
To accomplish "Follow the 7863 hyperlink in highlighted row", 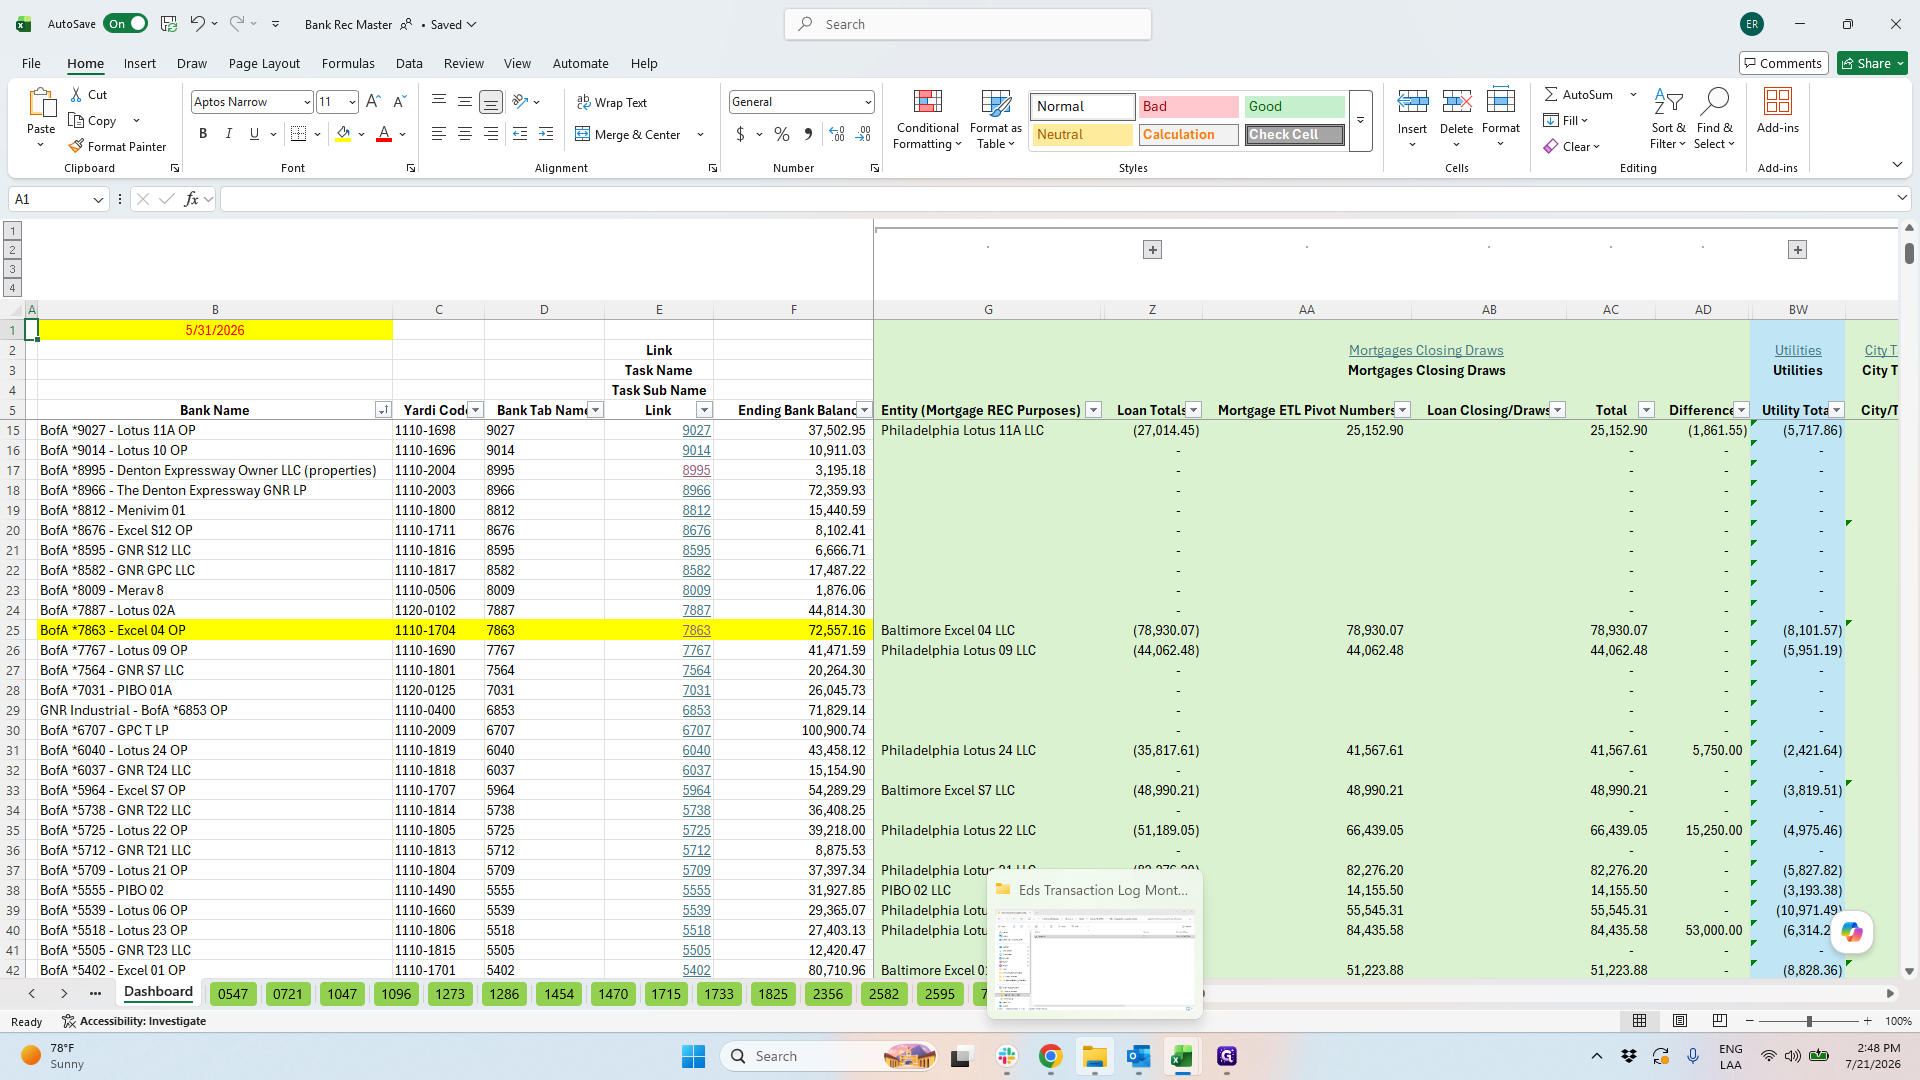I will pyautogui.click(x=697, y=630).
